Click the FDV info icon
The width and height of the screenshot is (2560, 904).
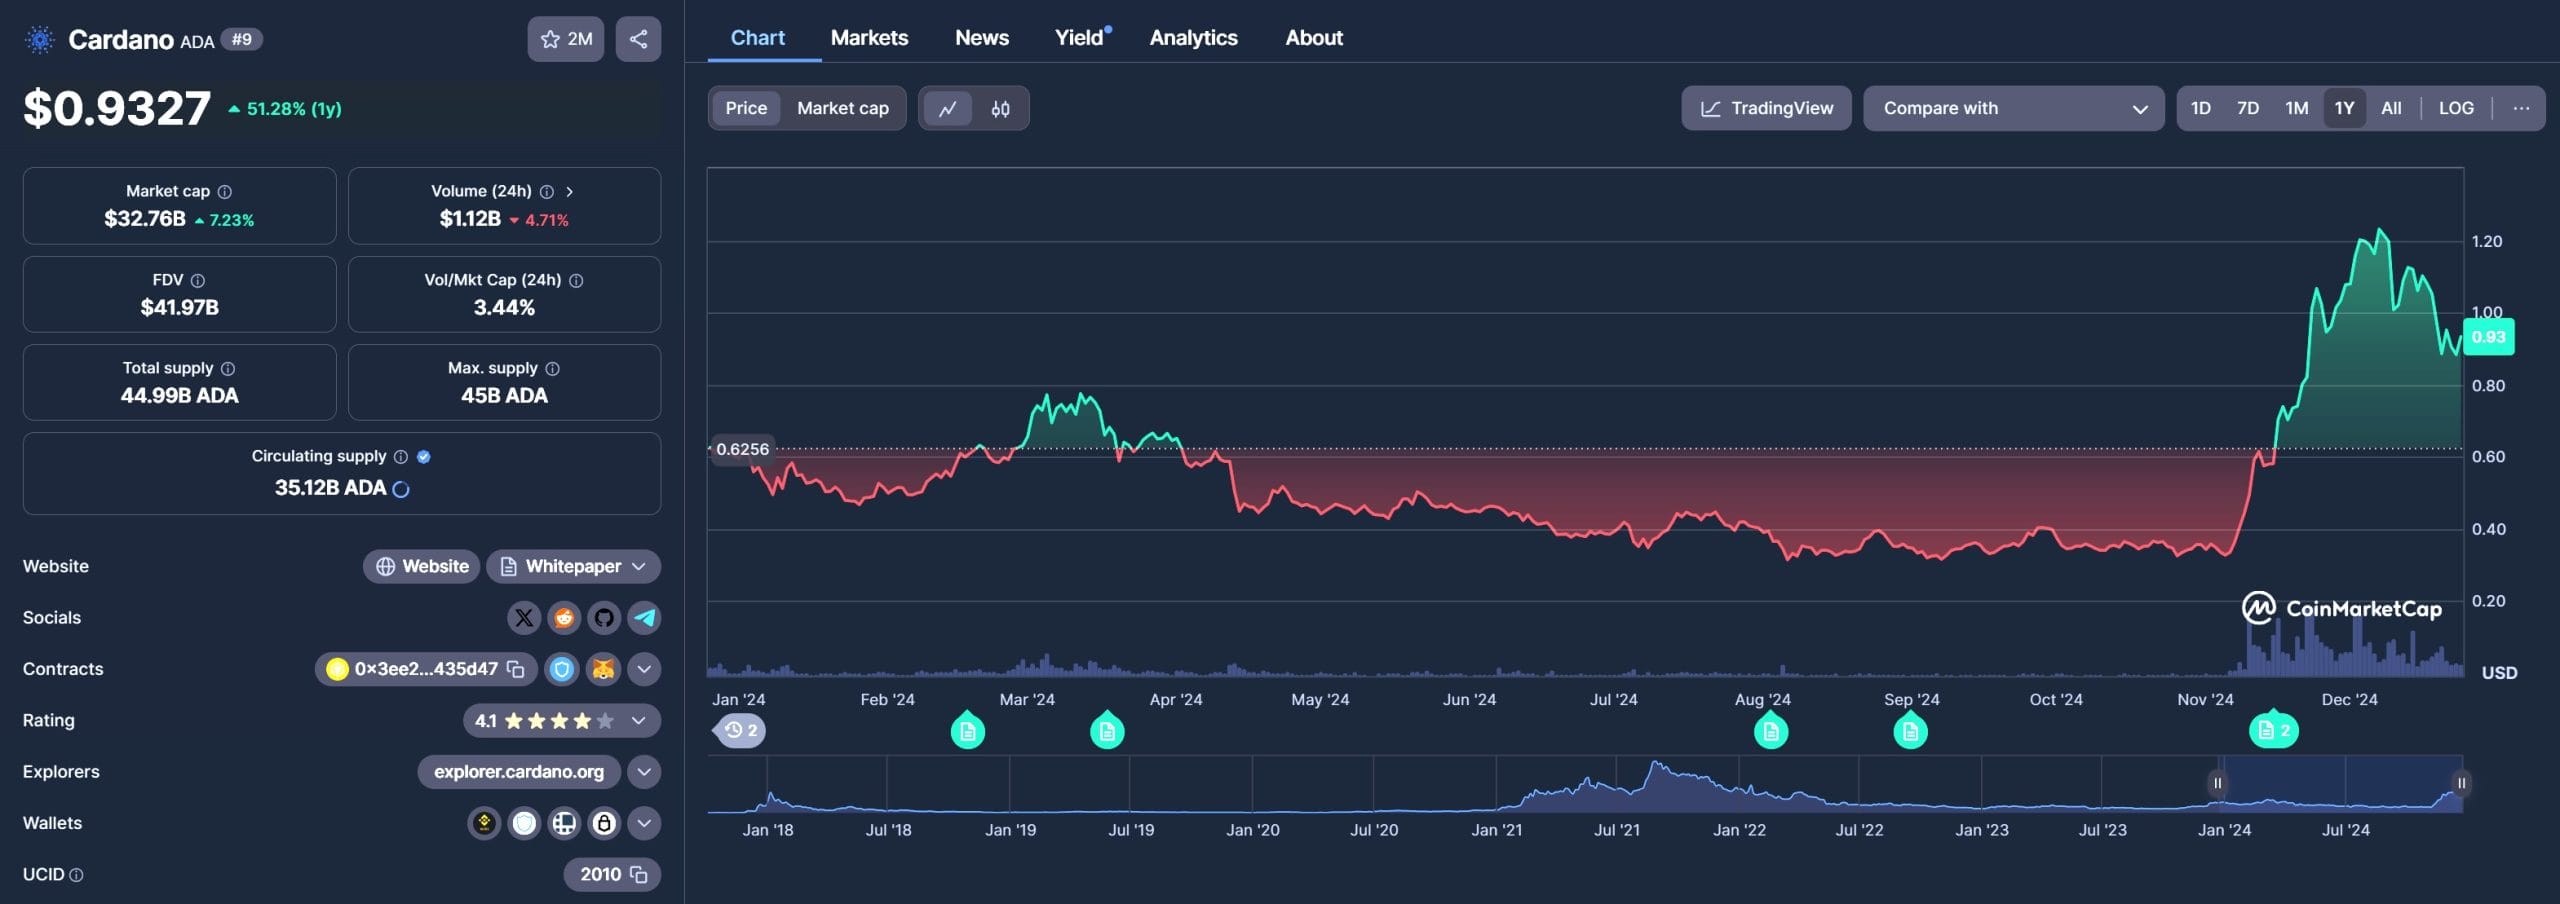pyautogui.click(x=198, y=281)
